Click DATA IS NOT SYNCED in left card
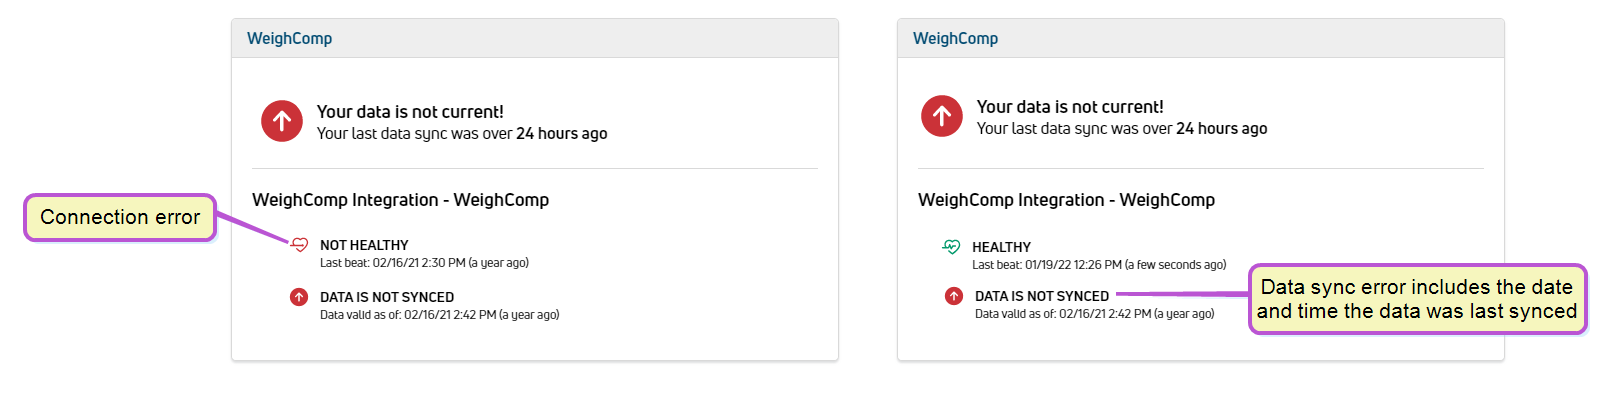Image resolution: width=1601 pixels, height=398 pixels. (x=387, y=297)
